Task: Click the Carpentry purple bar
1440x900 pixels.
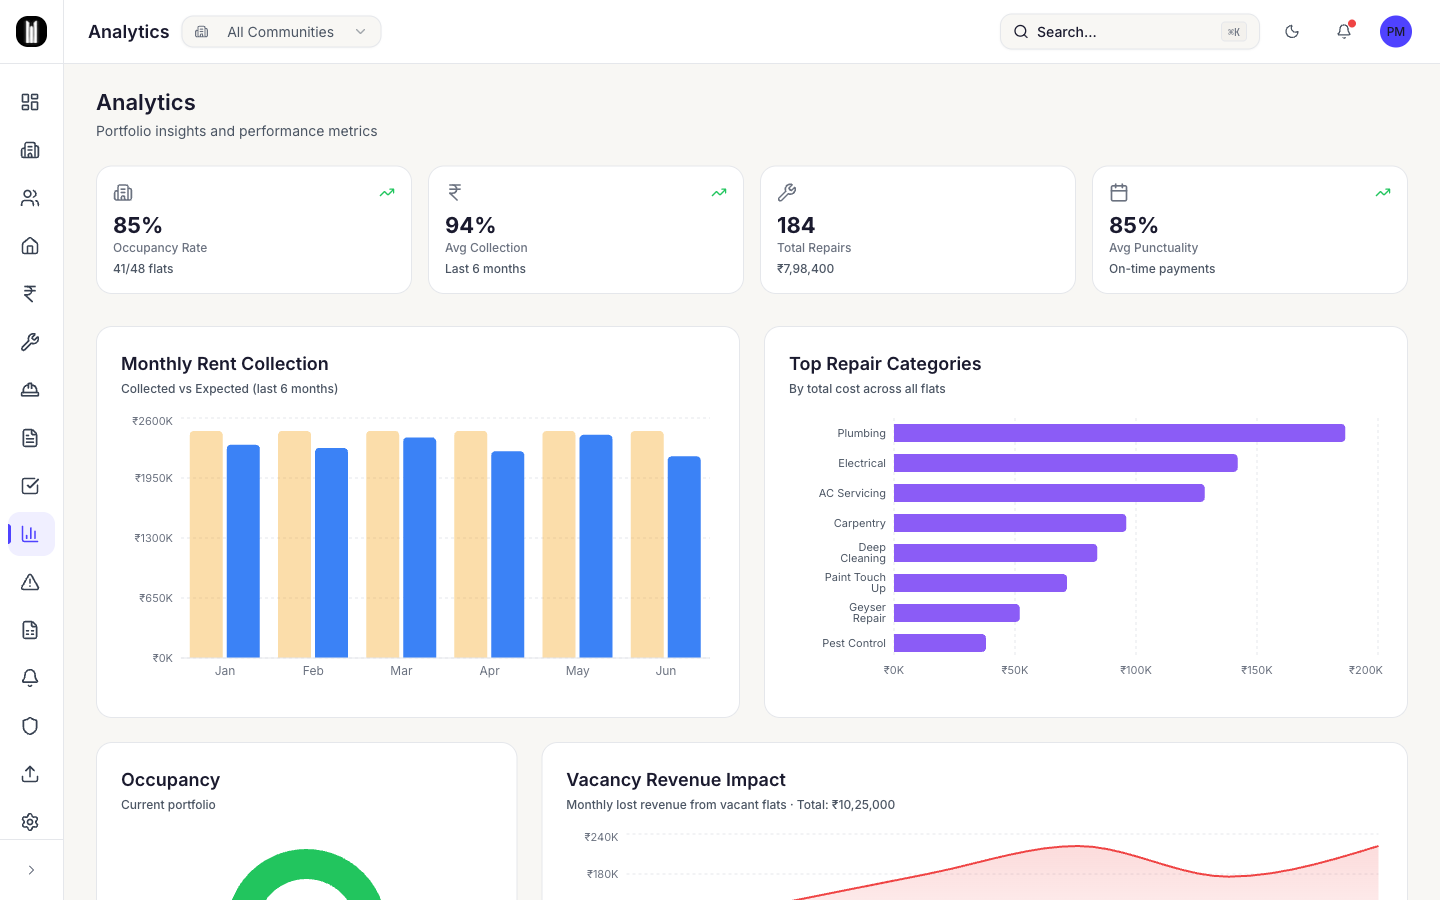Action: pyautogui.click(x=1010, y=523)
